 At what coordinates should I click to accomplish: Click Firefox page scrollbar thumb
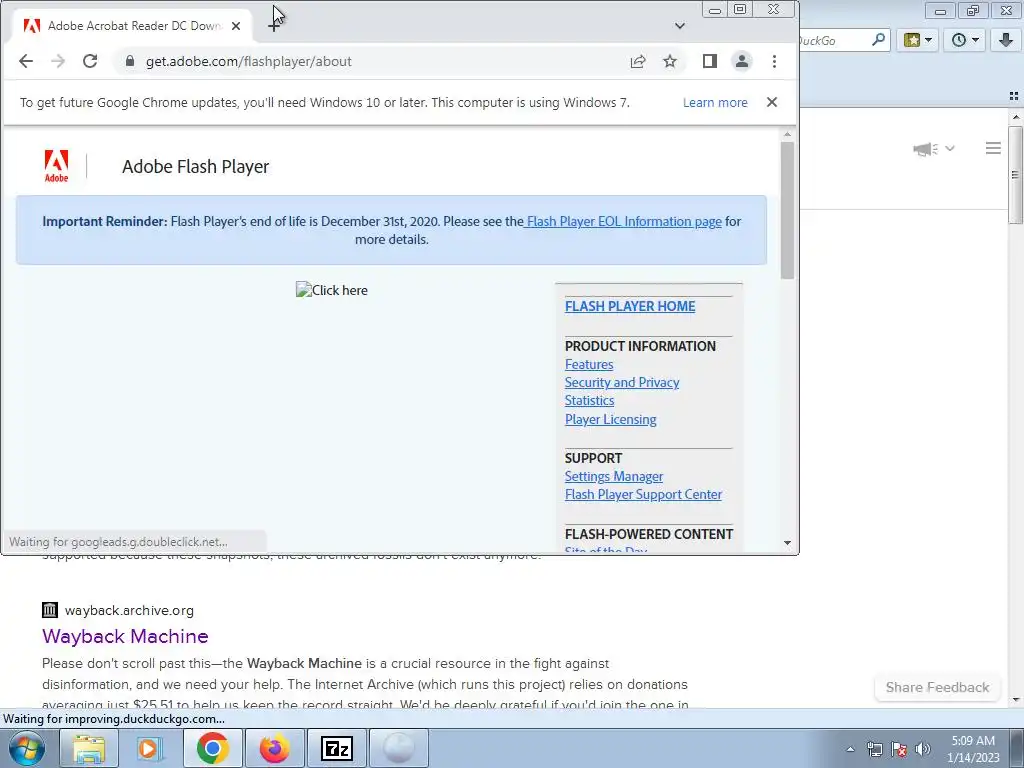[x=1016, y=175]
